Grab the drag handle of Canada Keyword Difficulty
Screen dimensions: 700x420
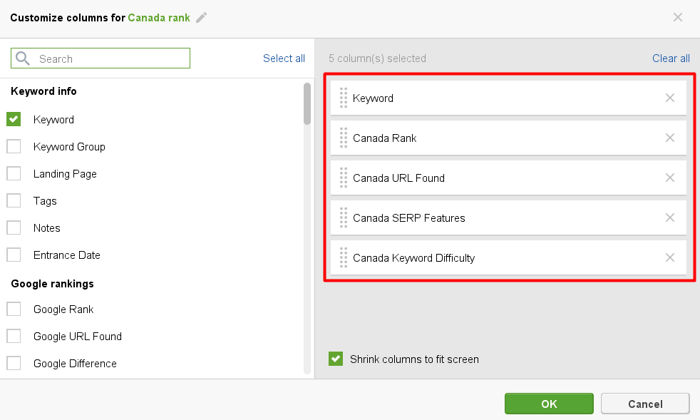[x=343, y=258]
